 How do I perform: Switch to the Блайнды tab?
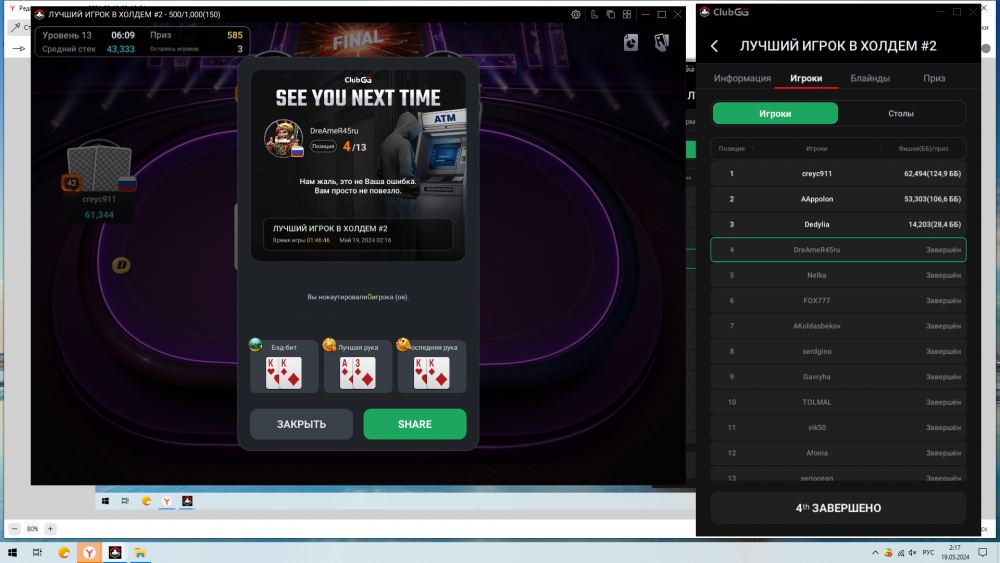[x=870, y=78]
